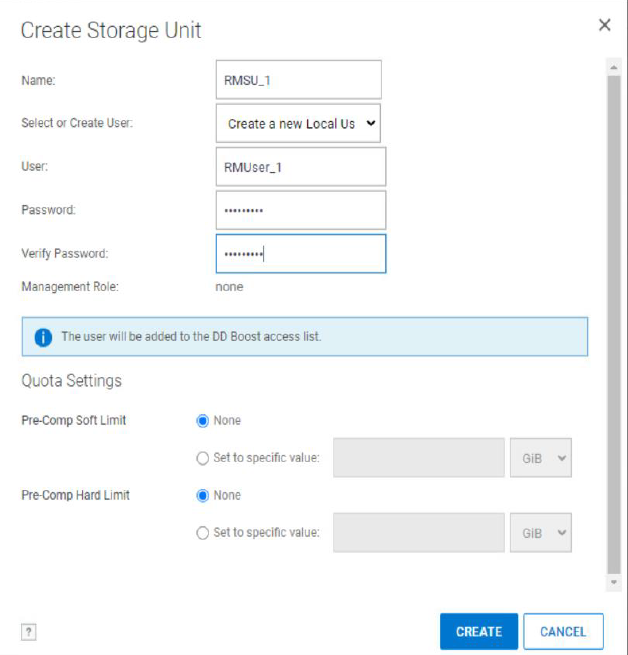
Task: Click the blue info icon
Action: pos(43,337)
